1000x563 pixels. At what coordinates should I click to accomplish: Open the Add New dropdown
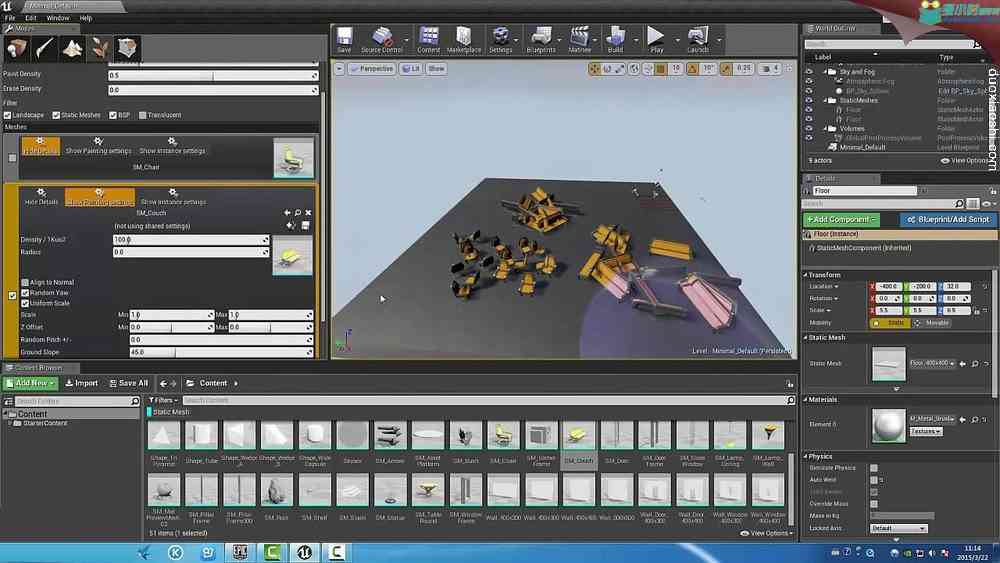(x=30, y=383)
